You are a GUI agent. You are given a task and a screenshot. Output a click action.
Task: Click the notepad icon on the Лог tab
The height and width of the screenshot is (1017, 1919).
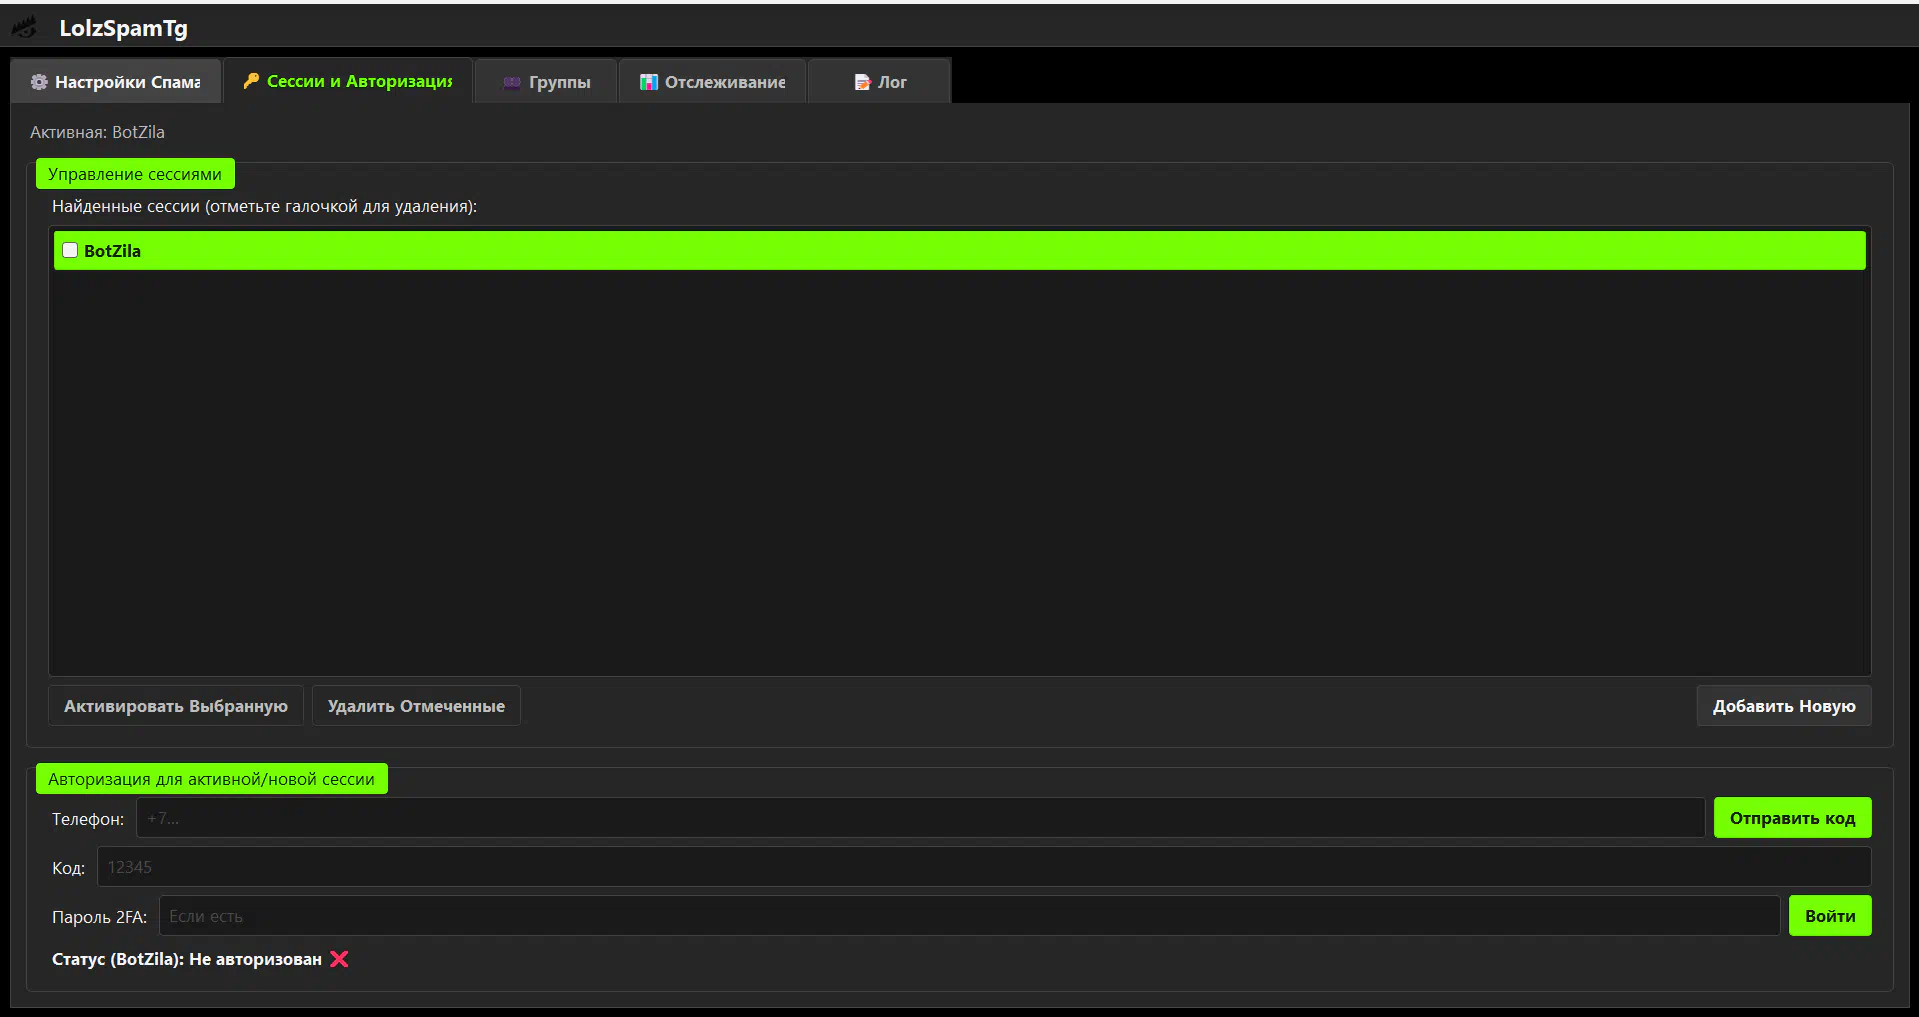pyautogui.click(x=862, y=82)
